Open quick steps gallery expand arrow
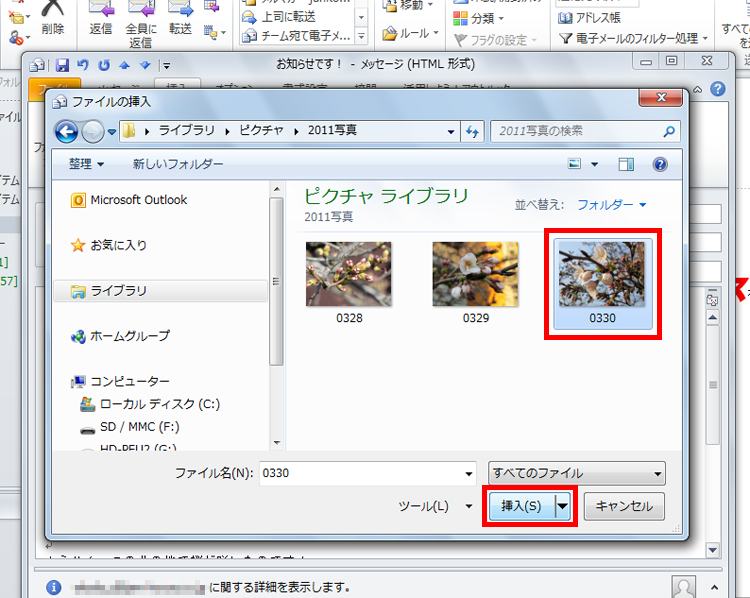The image size is (750, 598). tap(362, 36)
